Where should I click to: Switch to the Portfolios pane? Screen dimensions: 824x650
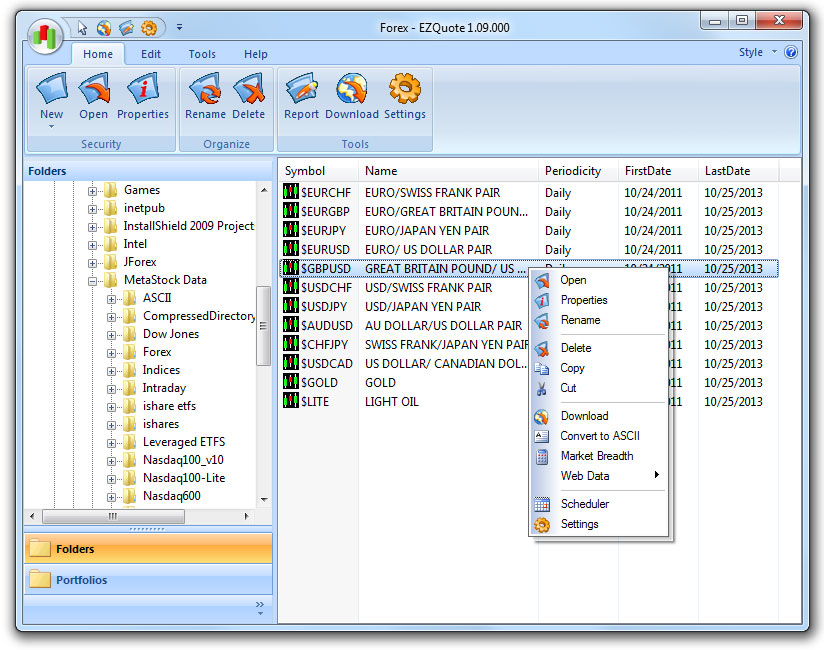pyautogui.click(x=82, y=580)
